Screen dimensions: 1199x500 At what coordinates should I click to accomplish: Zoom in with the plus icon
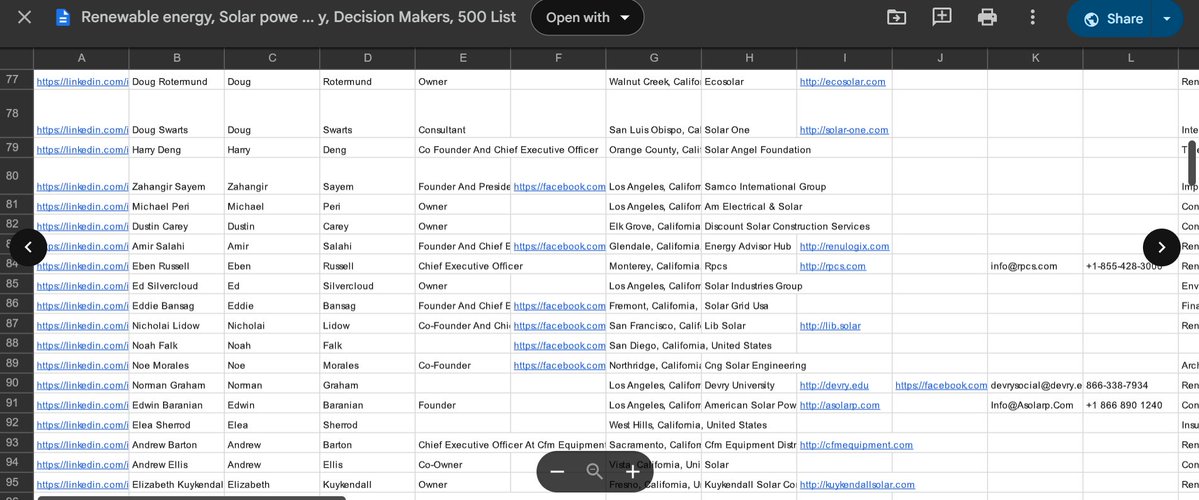tap(632, 472)
